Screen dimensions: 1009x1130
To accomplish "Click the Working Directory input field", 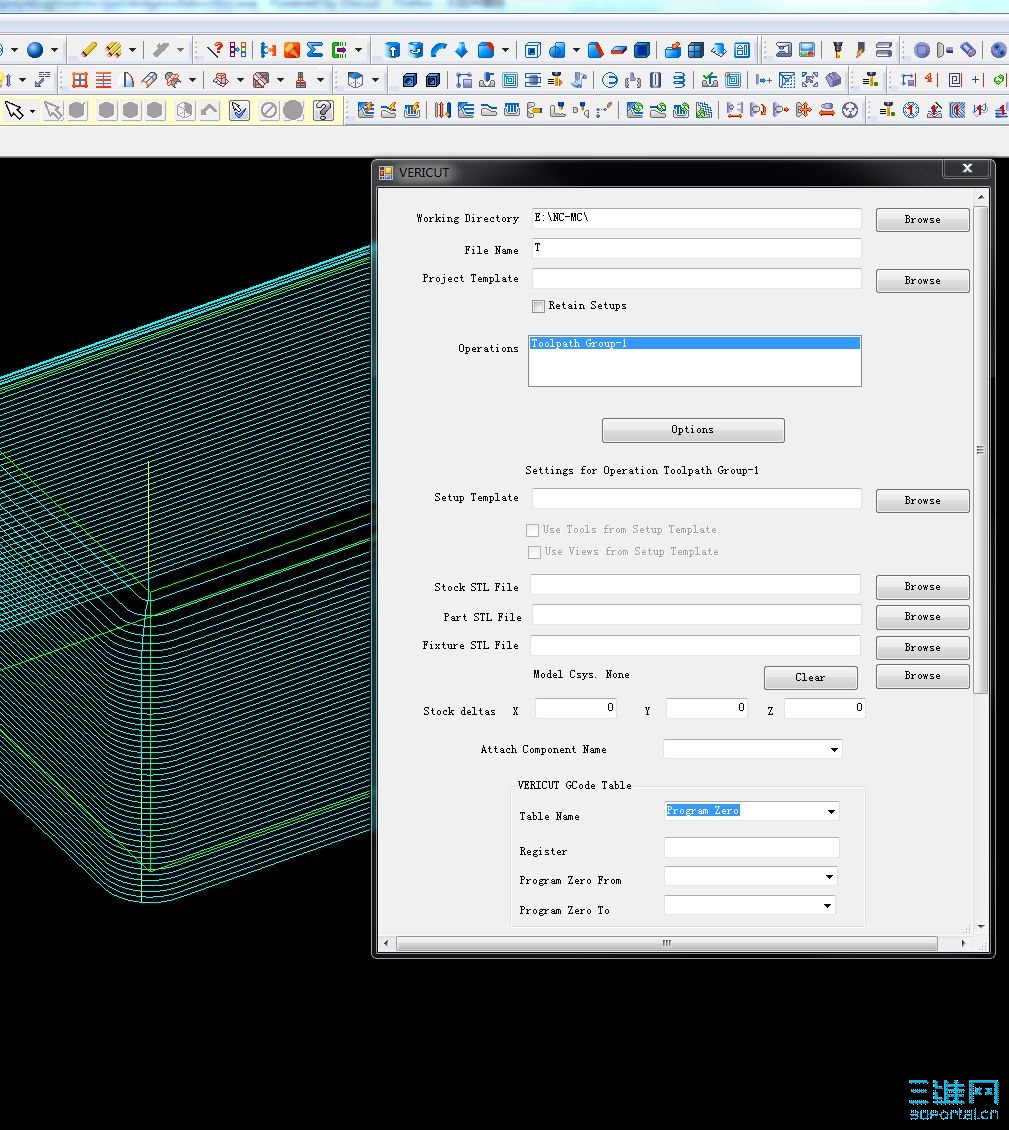I will (697, 218).
